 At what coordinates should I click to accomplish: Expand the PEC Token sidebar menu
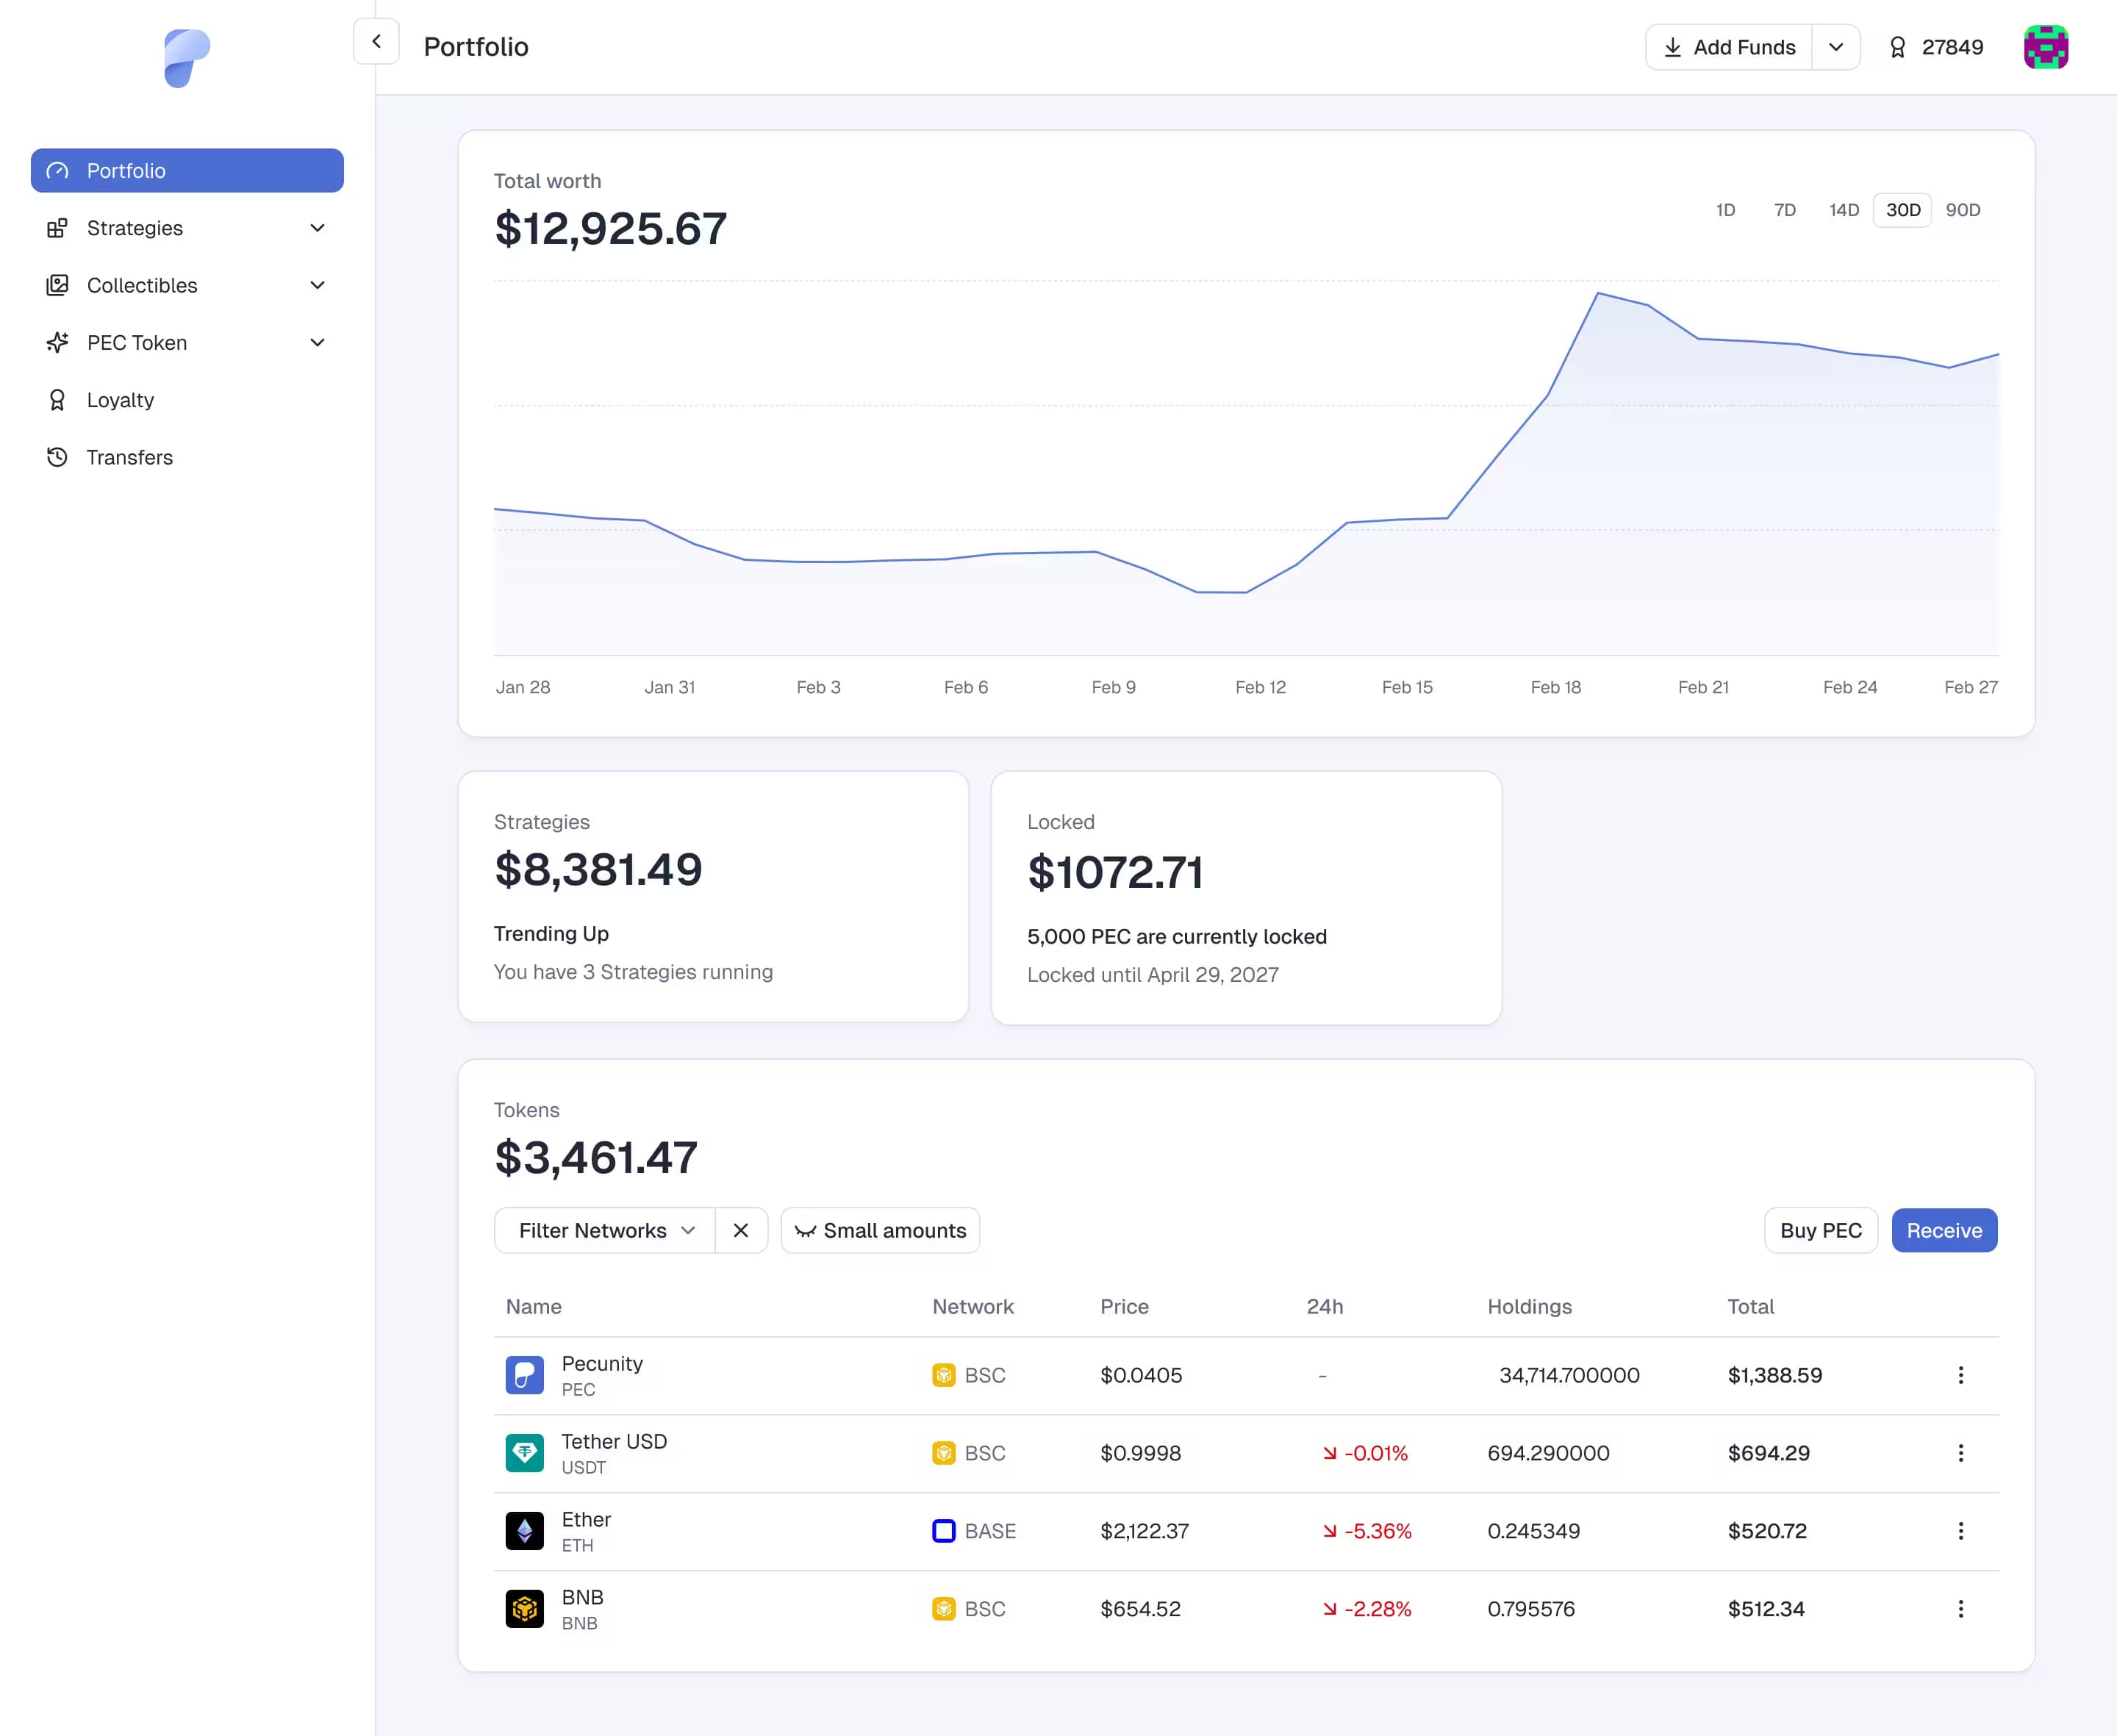(317, 342)
